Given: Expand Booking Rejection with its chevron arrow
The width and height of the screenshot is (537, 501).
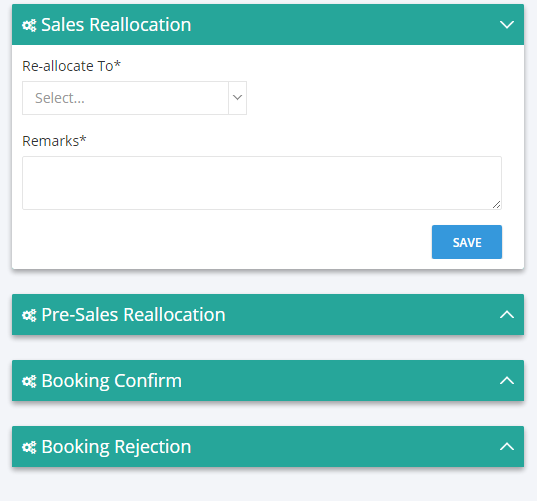Looking at the screenshot, I should coord(507,447).
